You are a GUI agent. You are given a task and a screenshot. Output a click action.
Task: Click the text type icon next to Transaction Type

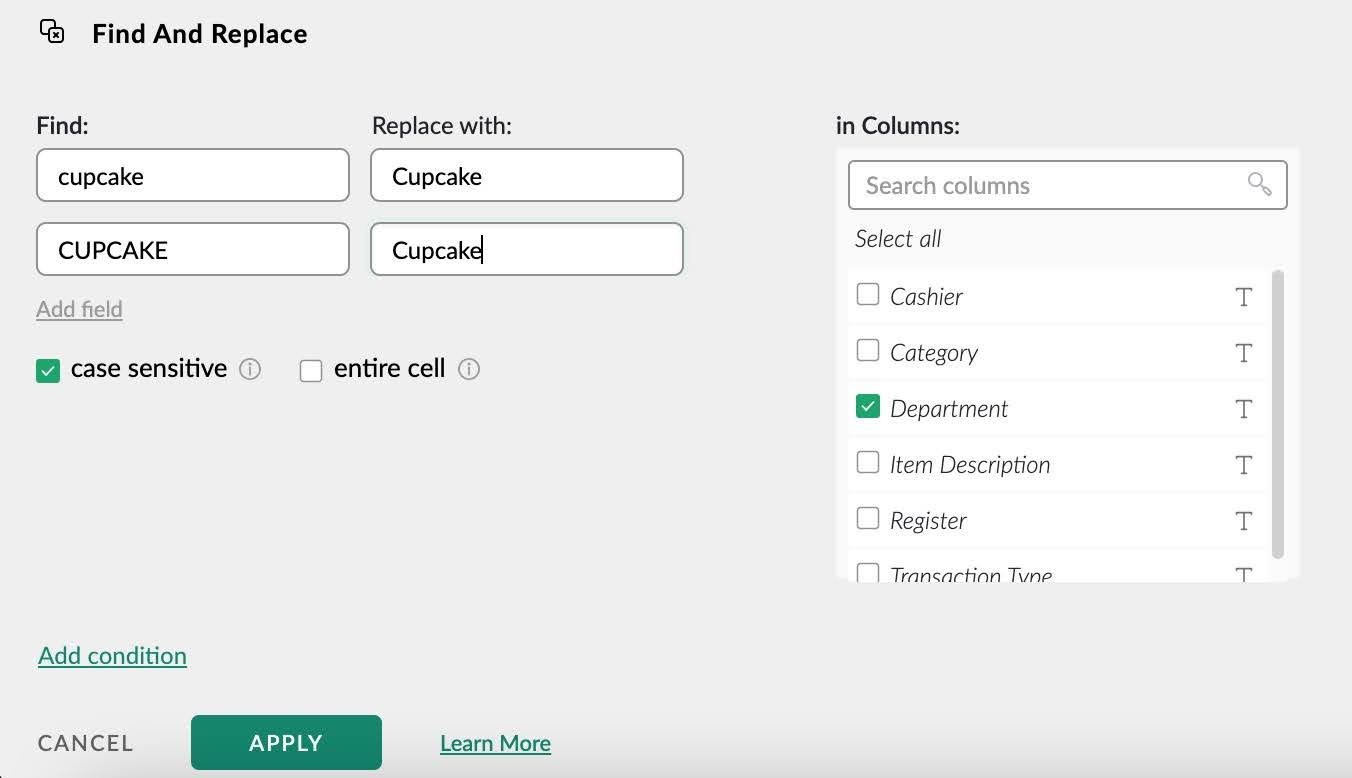(1243, 574)
